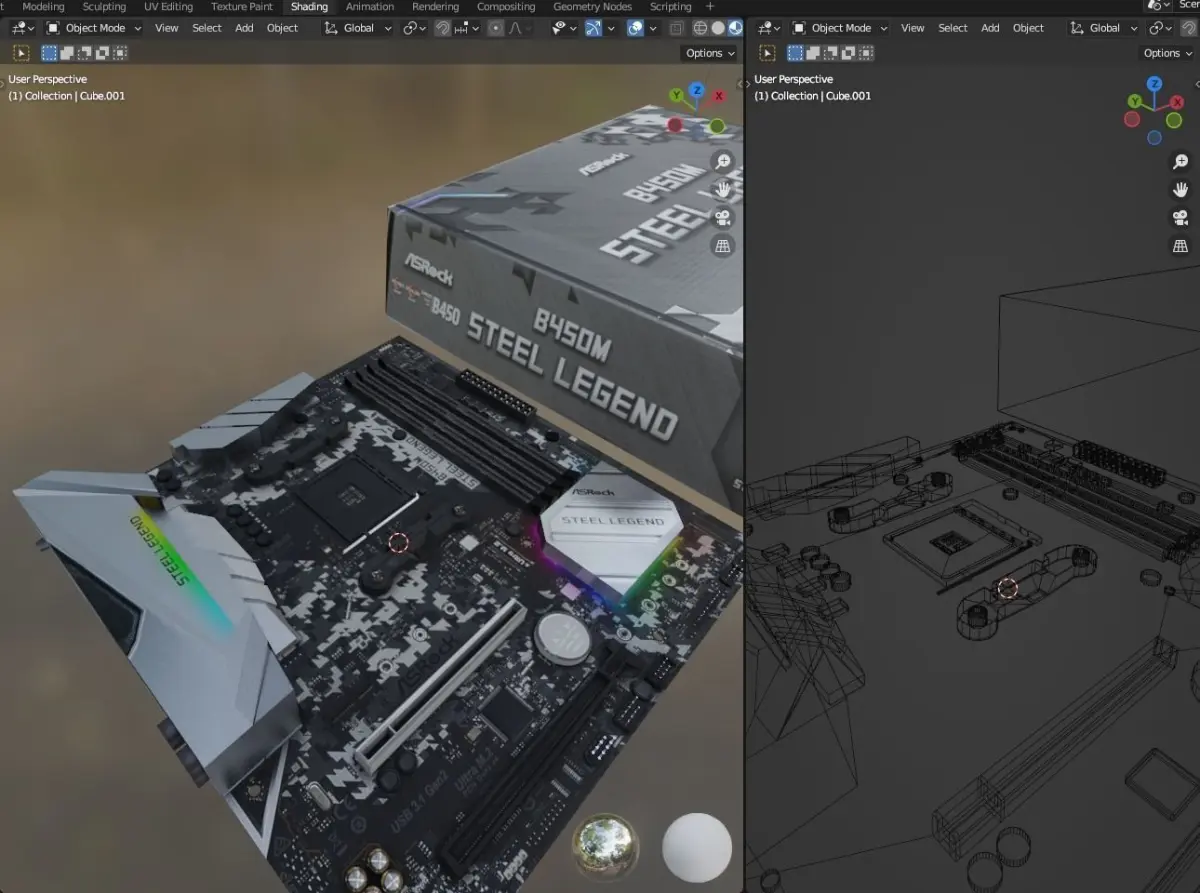Choose Extend selection mode in right viewport
Image resolution: width=1200 pixels, height=893 pixels.
(813, 53)
